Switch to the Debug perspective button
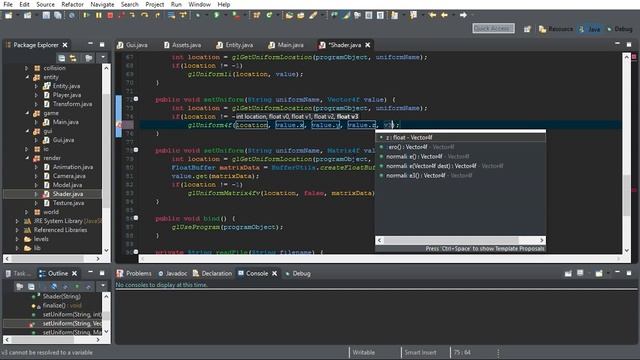Screen dimensions: 640x360 (619, 29)
